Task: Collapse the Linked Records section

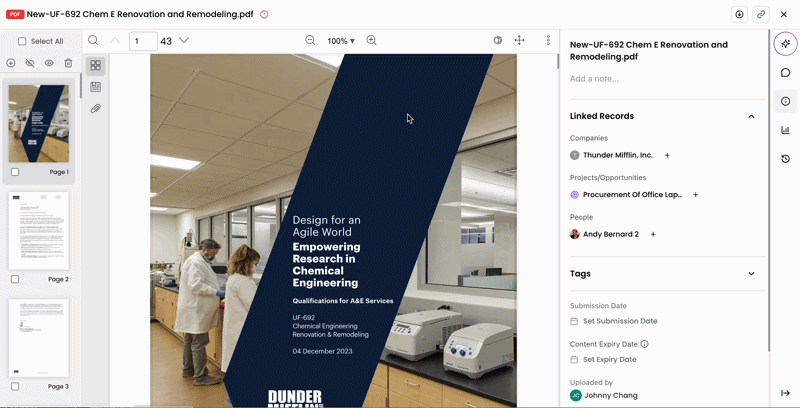Action: click(751, 116)
